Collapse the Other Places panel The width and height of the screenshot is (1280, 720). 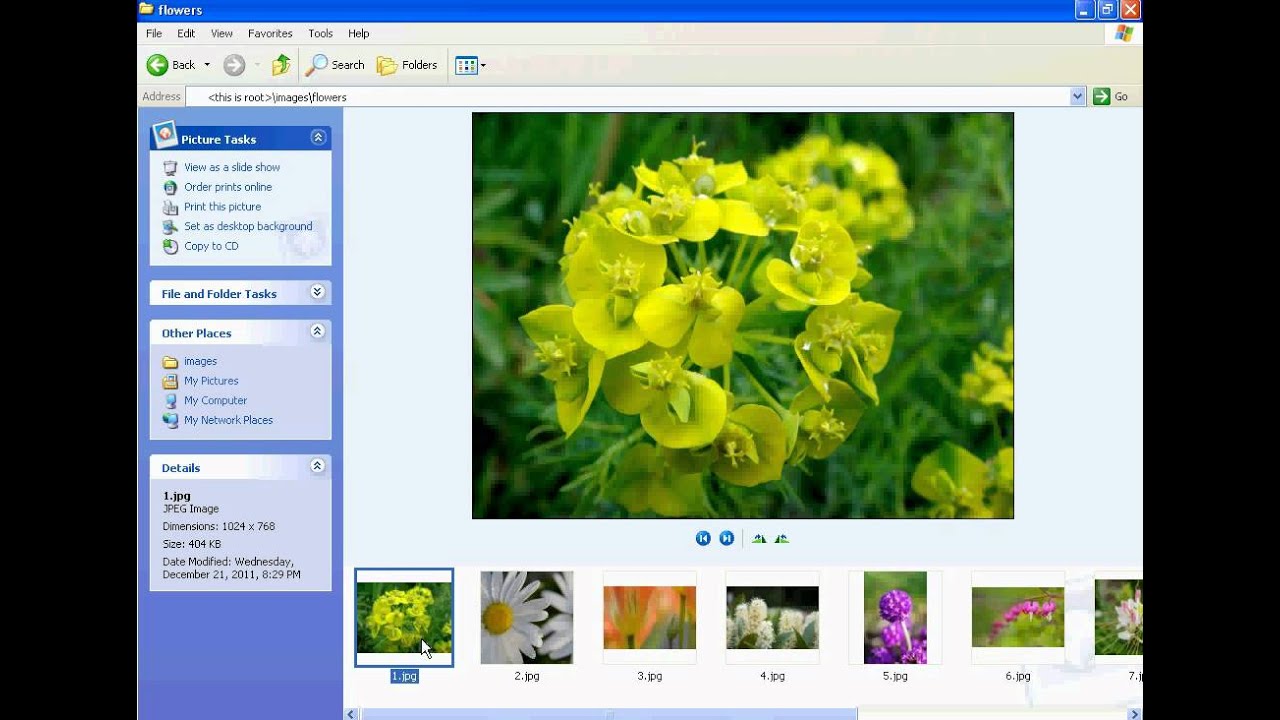tap(318, 332)
